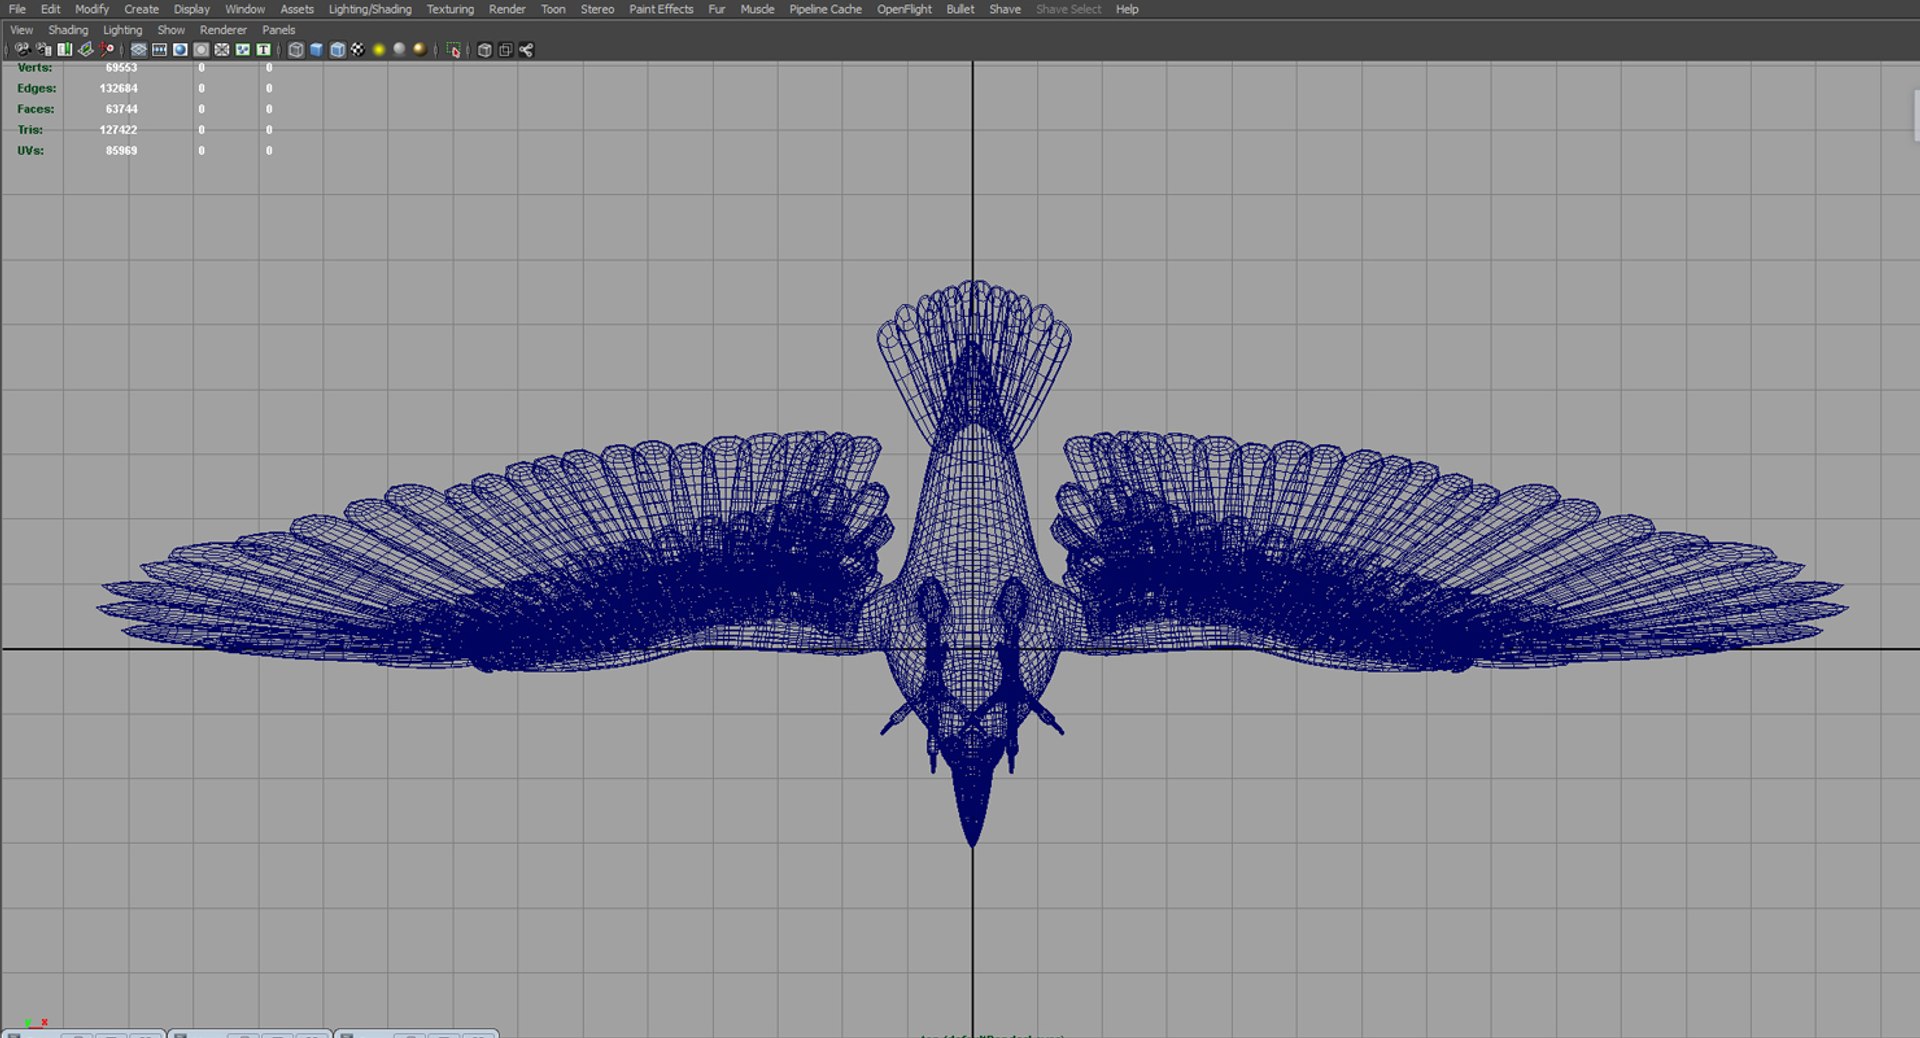Click the Edges count 132684
Screen dimensions: 1920x1038
118,88
